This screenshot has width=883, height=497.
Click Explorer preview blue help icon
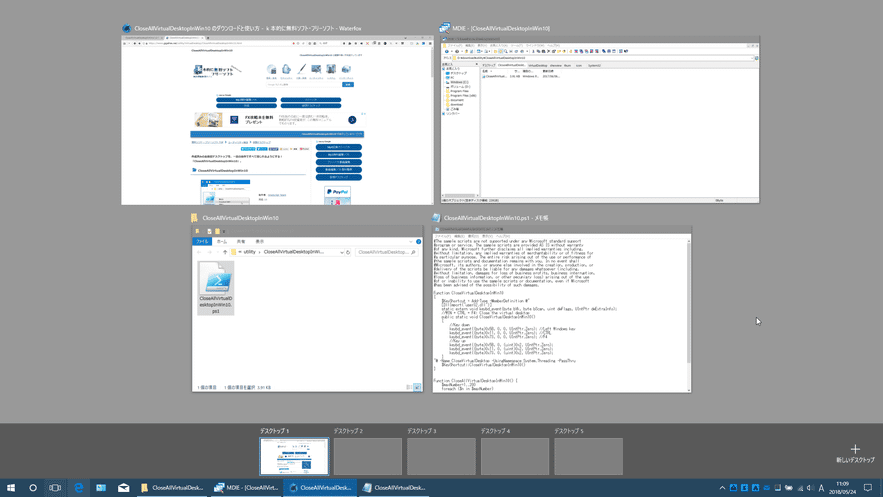pyautogui.click(x=418, y=241)
